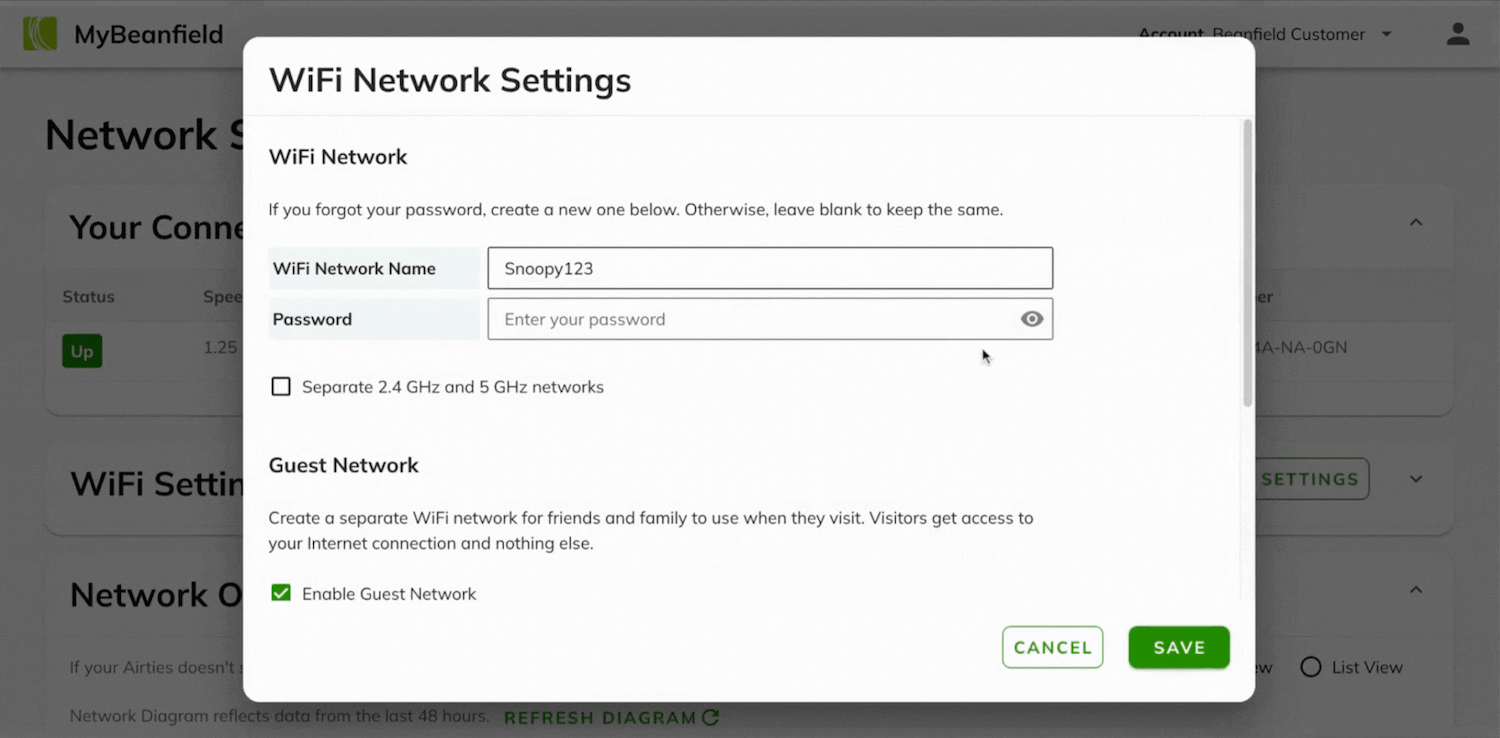
Task: Click the Save button
Action: pos(1179,648)
